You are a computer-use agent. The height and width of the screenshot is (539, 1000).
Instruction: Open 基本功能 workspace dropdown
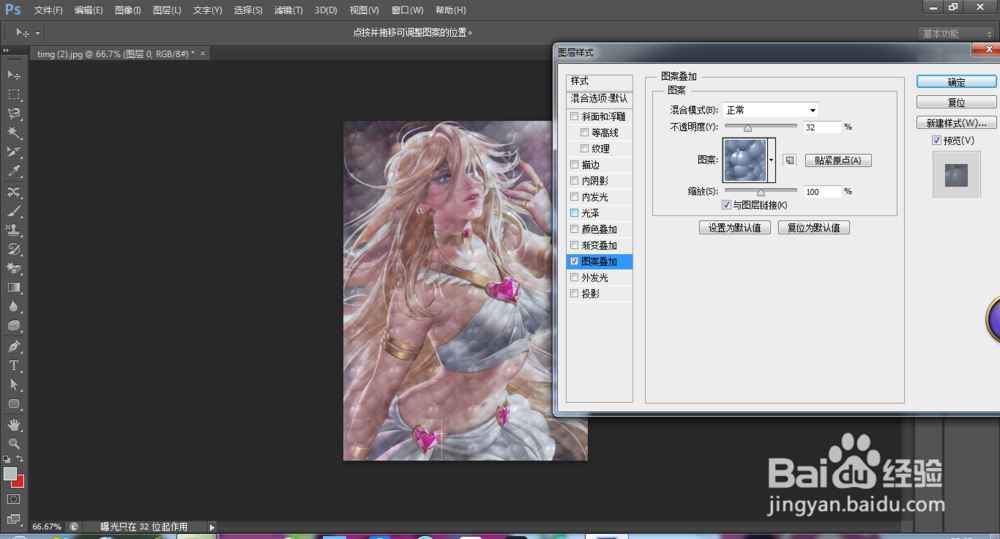(956, 33)
